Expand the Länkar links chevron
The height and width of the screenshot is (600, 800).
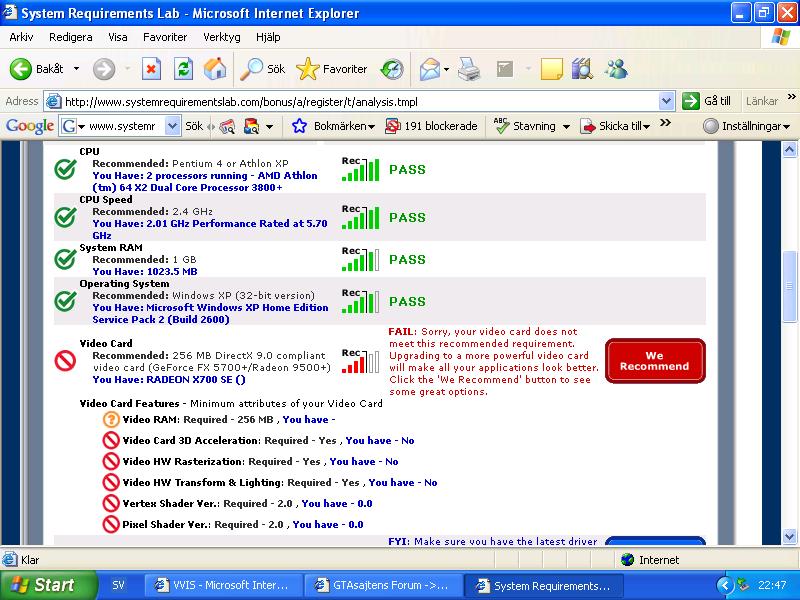(791, 96)
